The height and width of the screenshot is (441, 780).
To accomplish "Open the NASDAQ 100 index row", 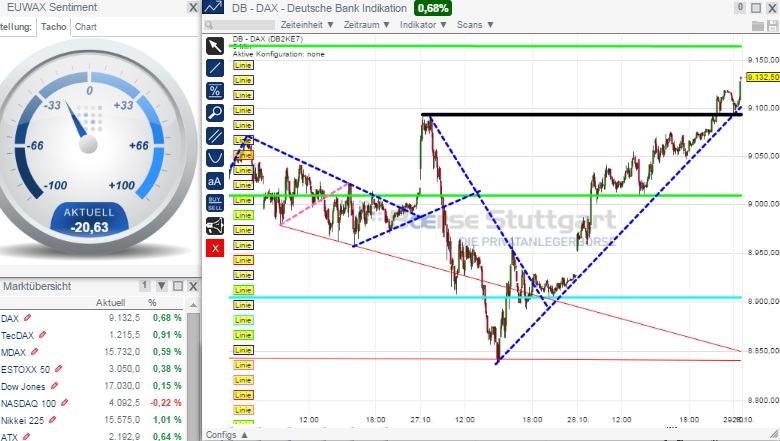I will point(92,403).
